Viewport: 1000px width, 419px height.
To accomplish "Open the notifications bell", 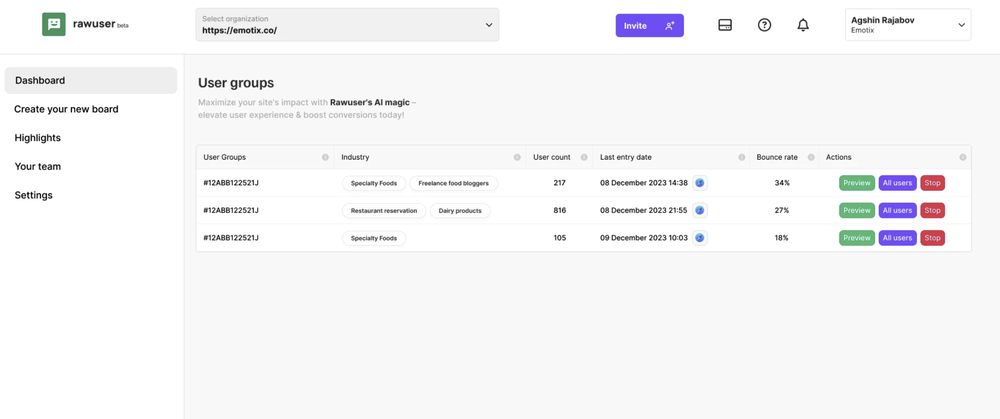I will coord(803,25).
